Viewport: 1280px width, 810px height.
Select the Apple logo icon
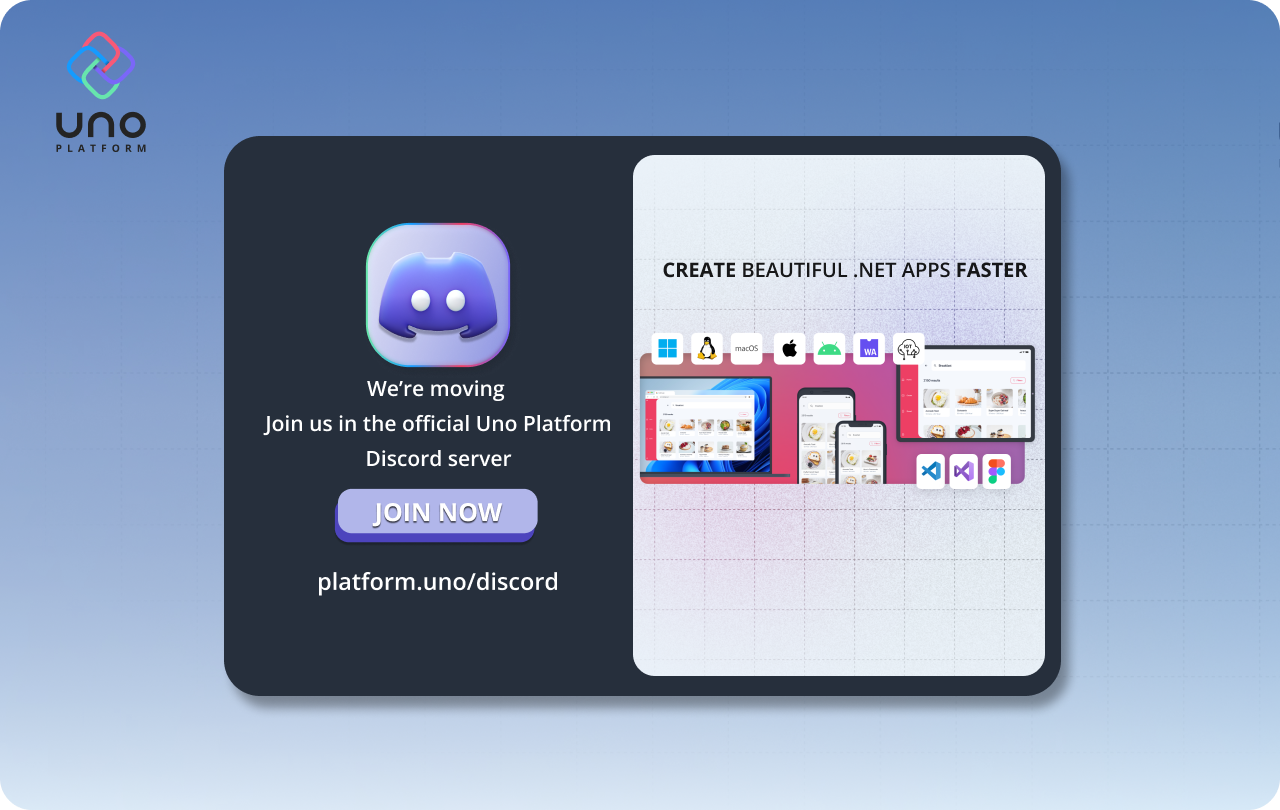[x=789, y=348]
